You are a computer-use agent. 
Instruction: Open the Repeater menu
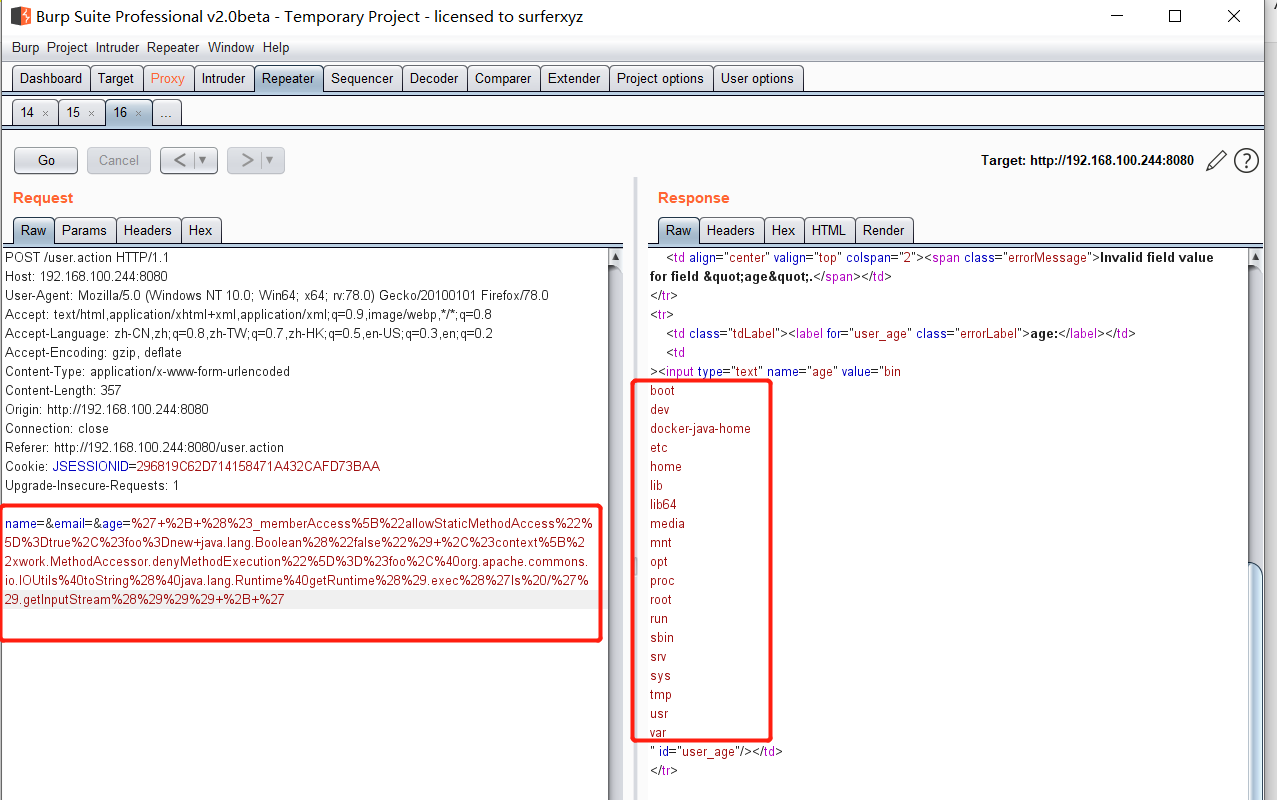click(173, 47)
